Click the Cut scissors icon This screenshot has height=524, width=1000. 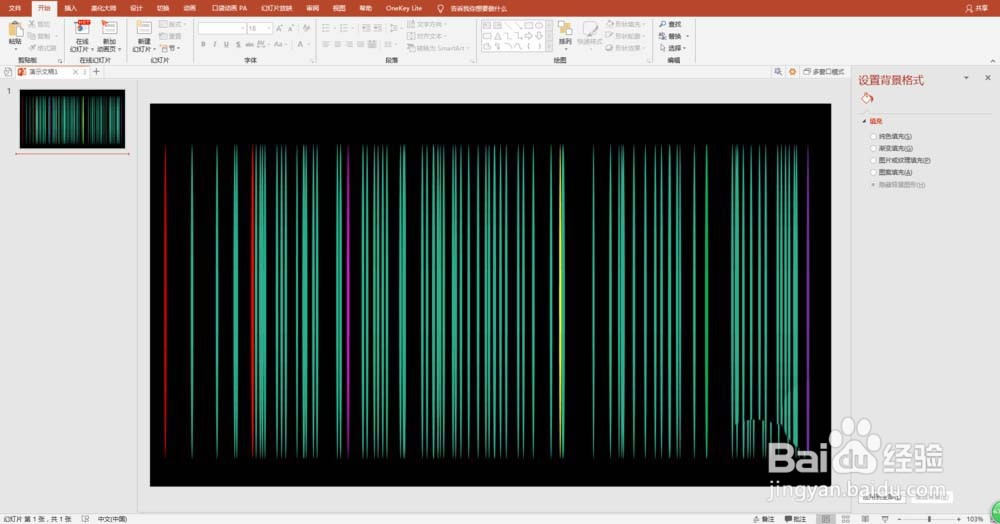tap(32, 24)
